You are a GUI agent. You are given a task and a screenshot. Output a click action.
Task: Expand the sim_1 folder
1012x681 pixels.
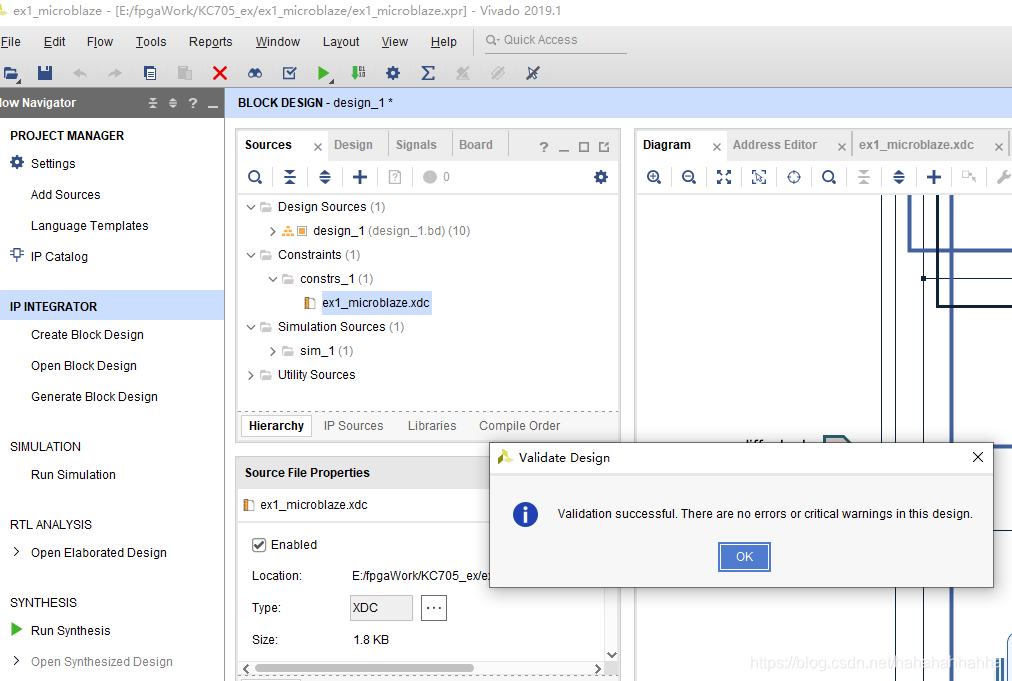pyautogui.click(x=272, y=351)
